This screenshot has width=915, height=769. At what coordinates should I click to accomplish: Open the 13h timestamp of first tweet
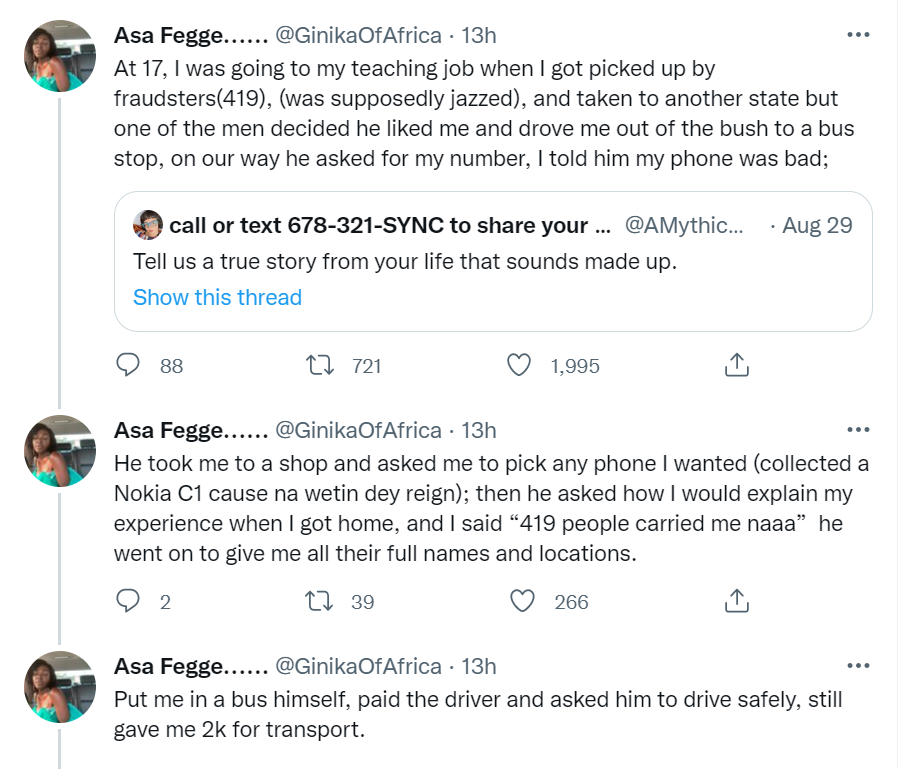point(478,36)
